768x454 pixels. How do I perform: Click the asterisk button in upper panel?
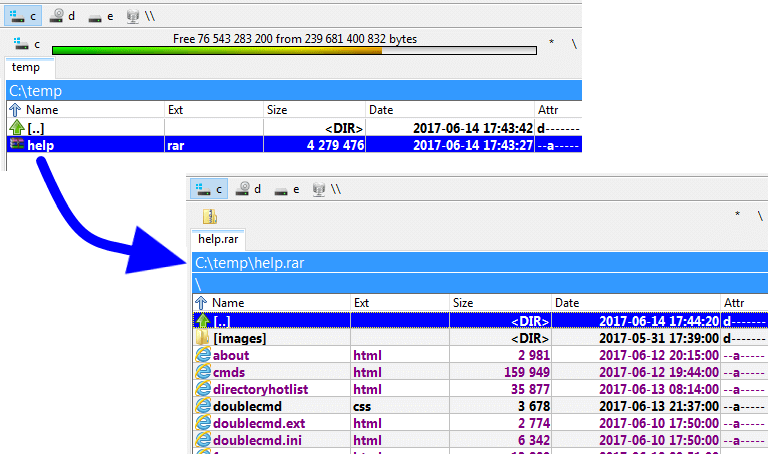coord(550,44)
